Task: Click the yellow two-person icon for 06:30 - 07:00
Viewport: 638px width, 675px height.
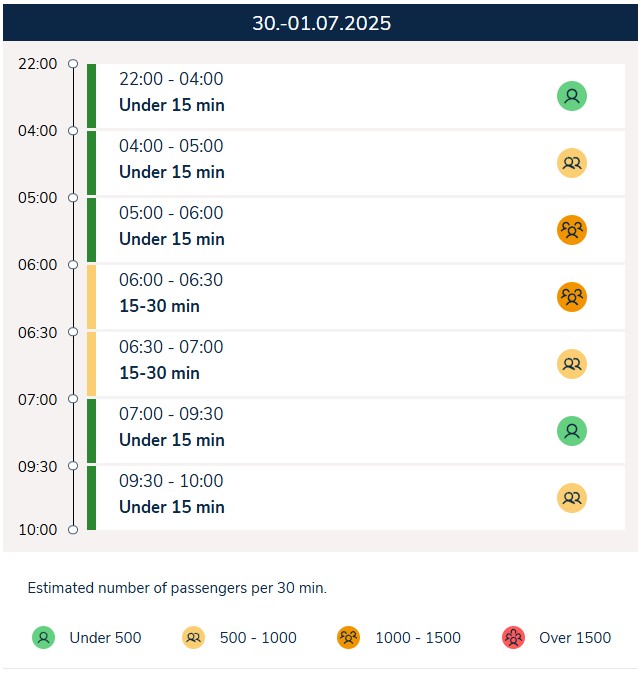Action: click(x=572, y=364)
